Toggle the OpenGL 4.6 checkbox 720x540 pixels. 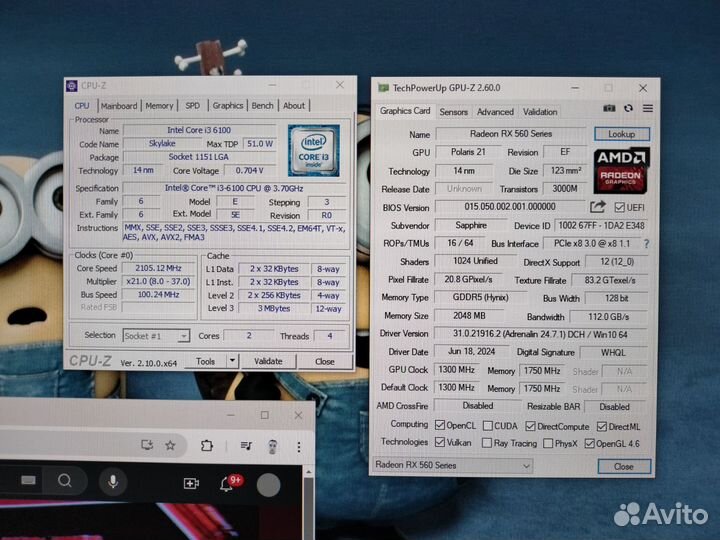point(590,444)
